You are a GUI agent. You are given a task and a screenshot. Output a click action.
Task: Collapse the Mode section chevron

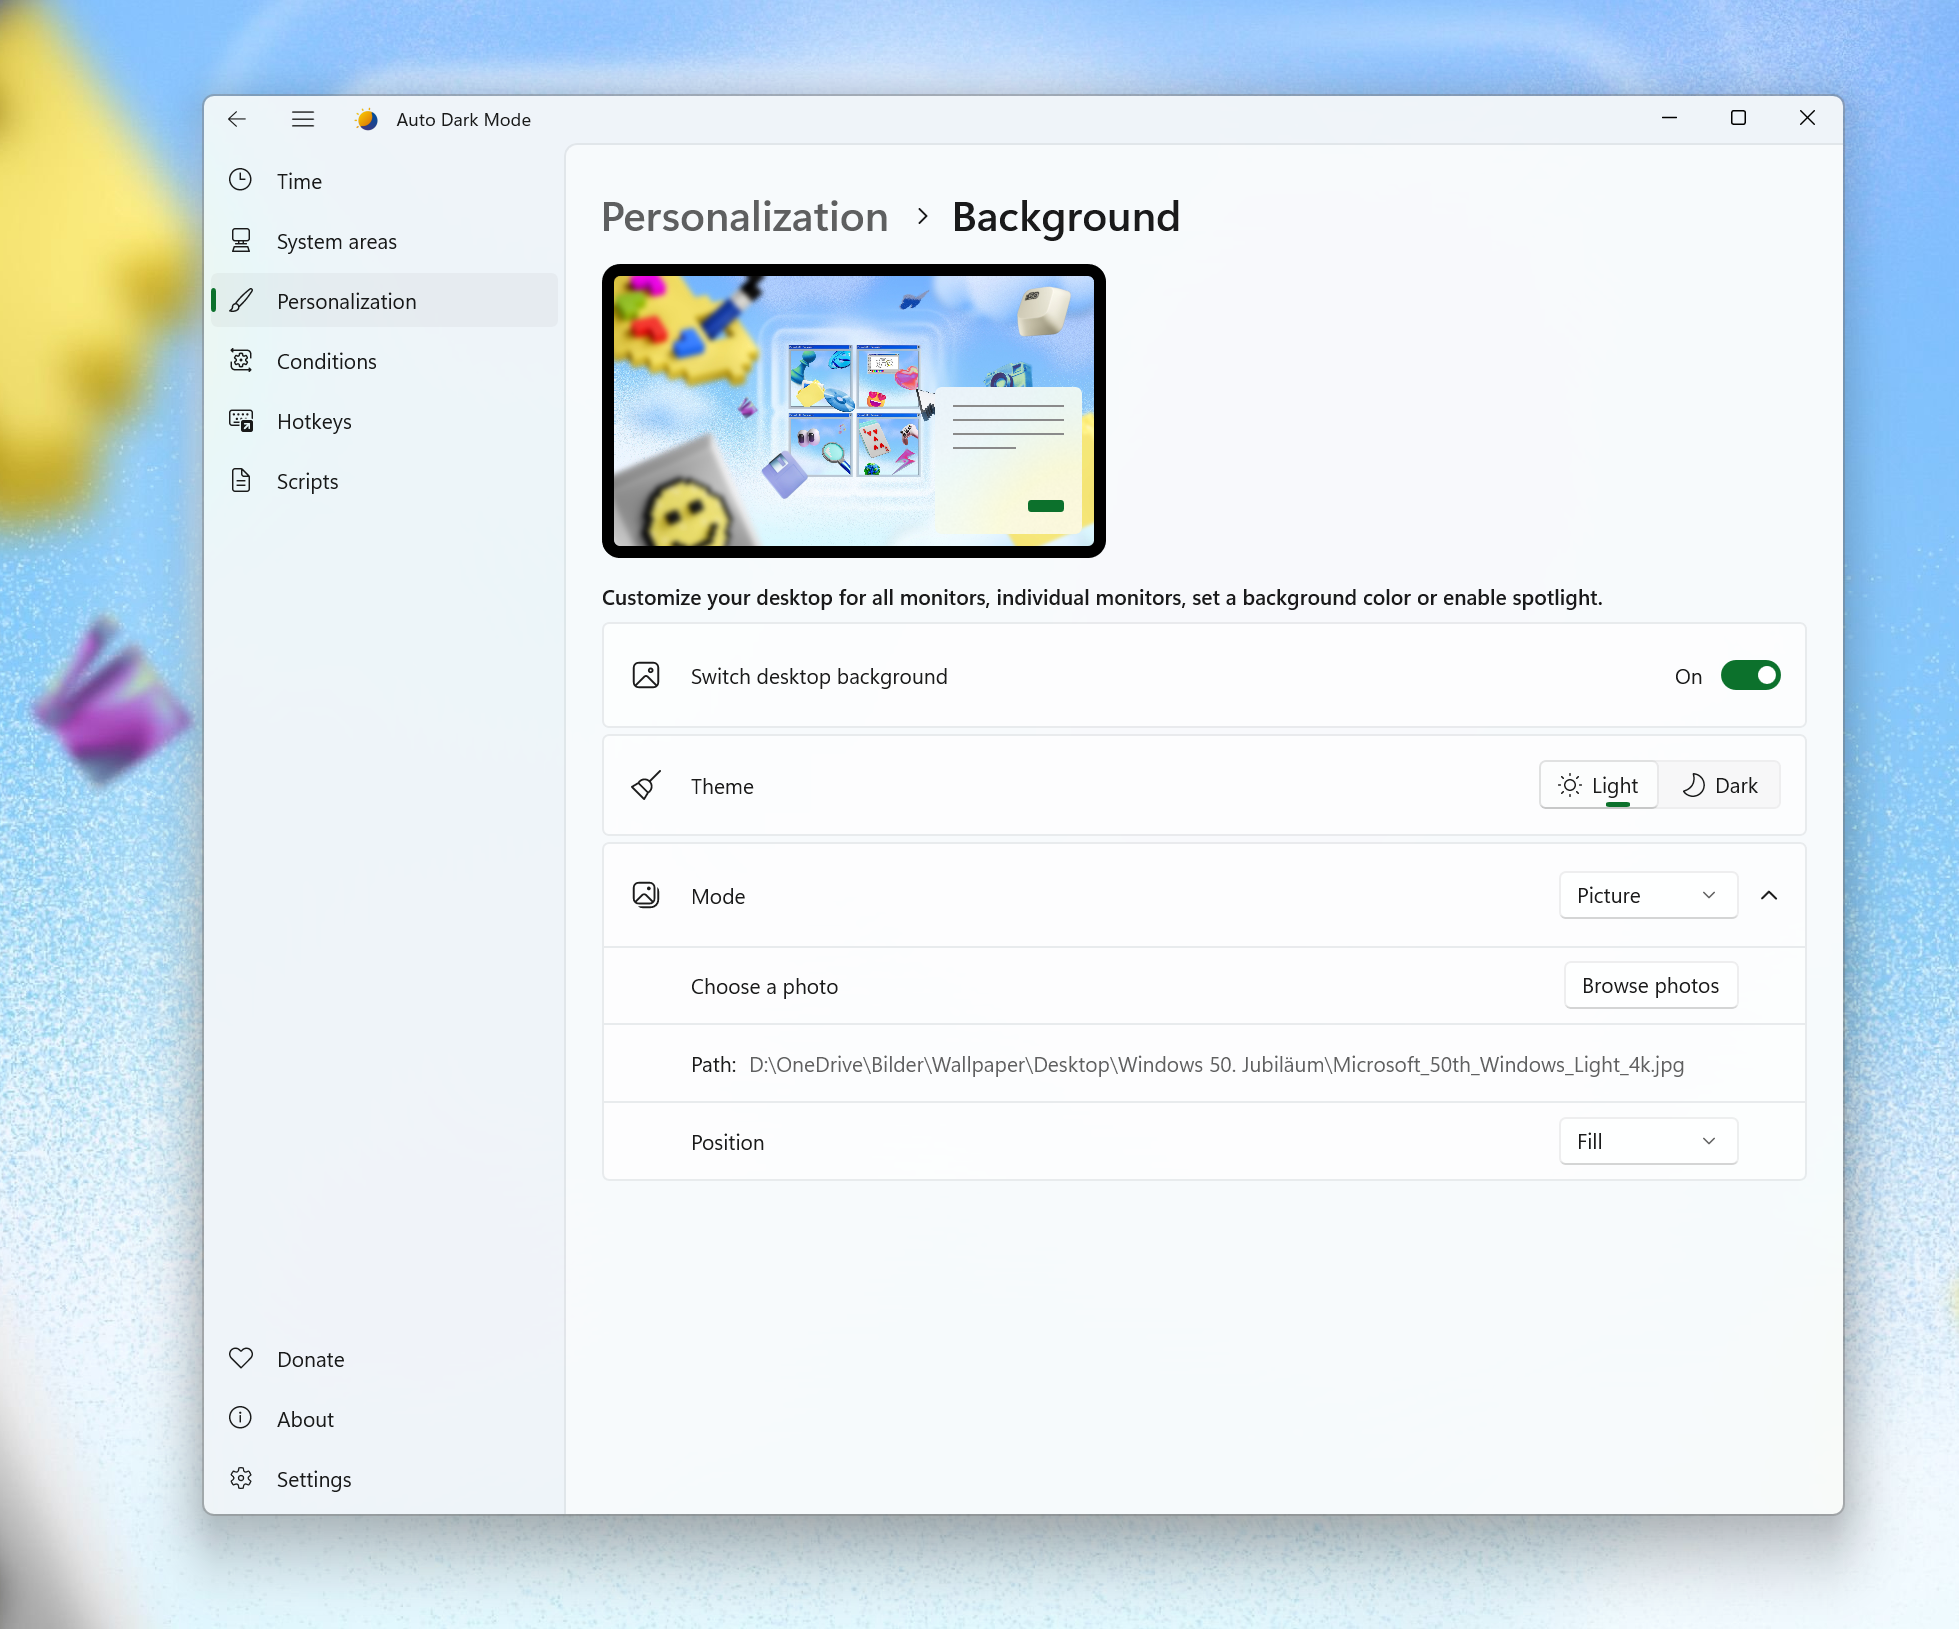(1769, 895)
